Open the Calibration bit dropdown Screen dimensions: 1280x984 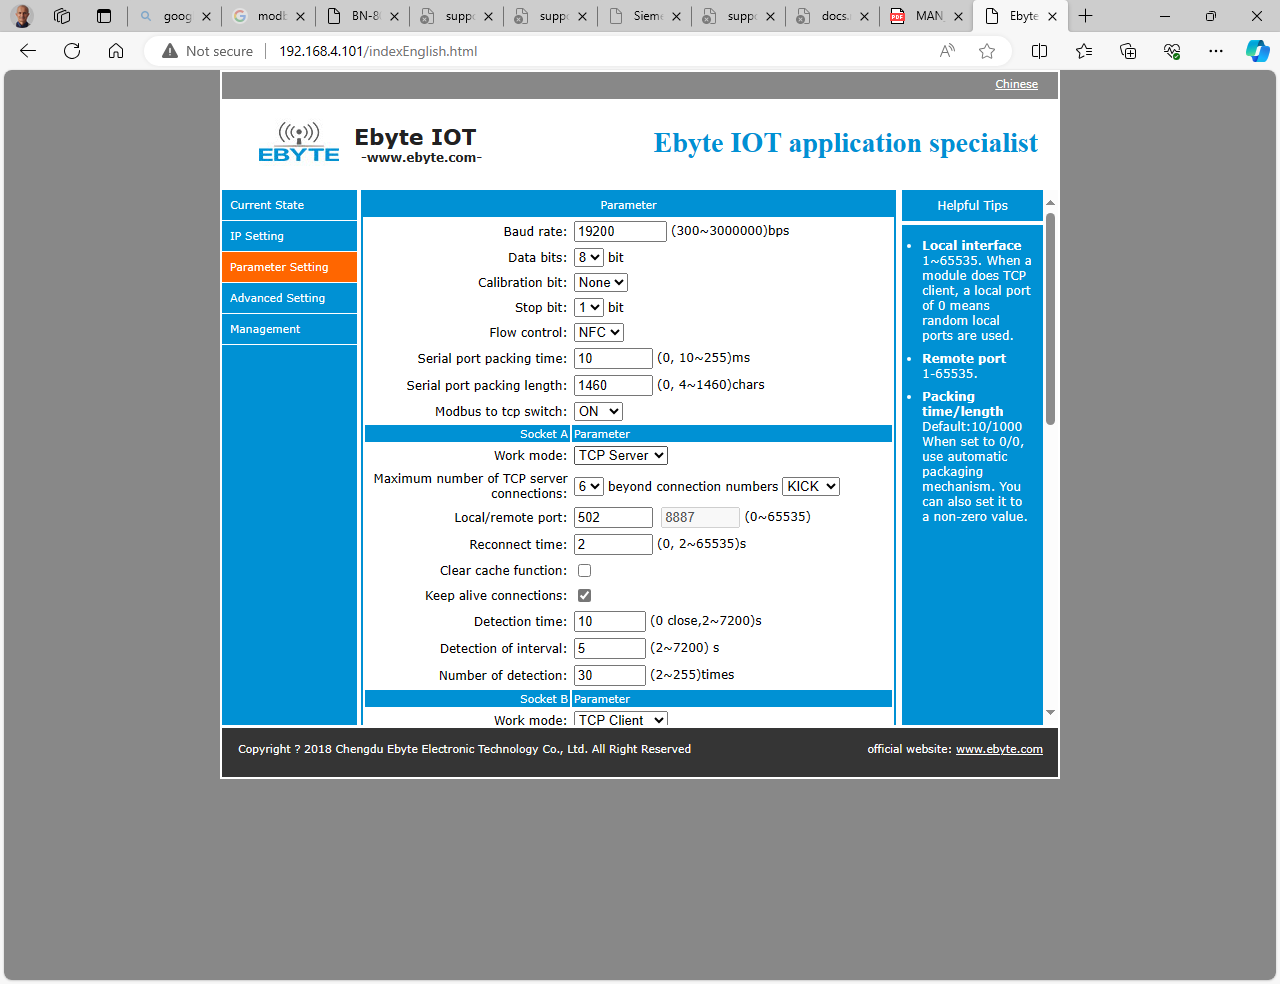[601, 282]
